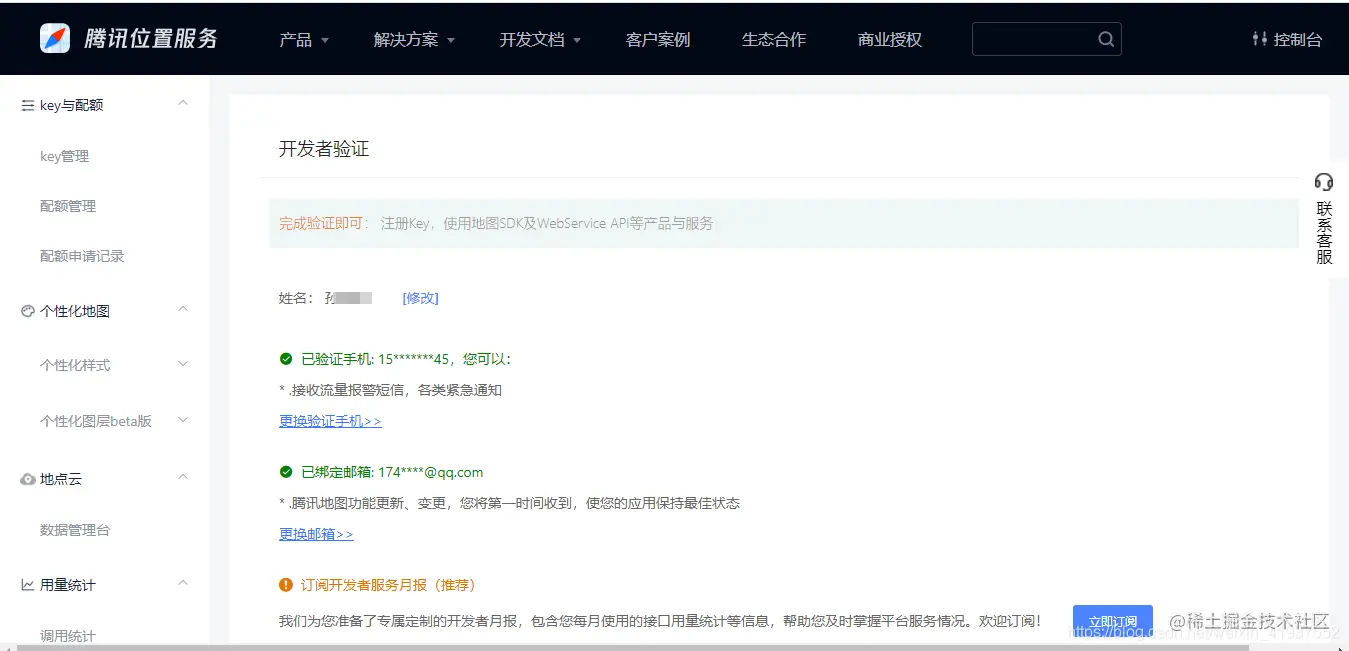The image size is (1349, 651).
Task: Go to 配额管理 in sidebar
Action: click(x=68, y=206)
